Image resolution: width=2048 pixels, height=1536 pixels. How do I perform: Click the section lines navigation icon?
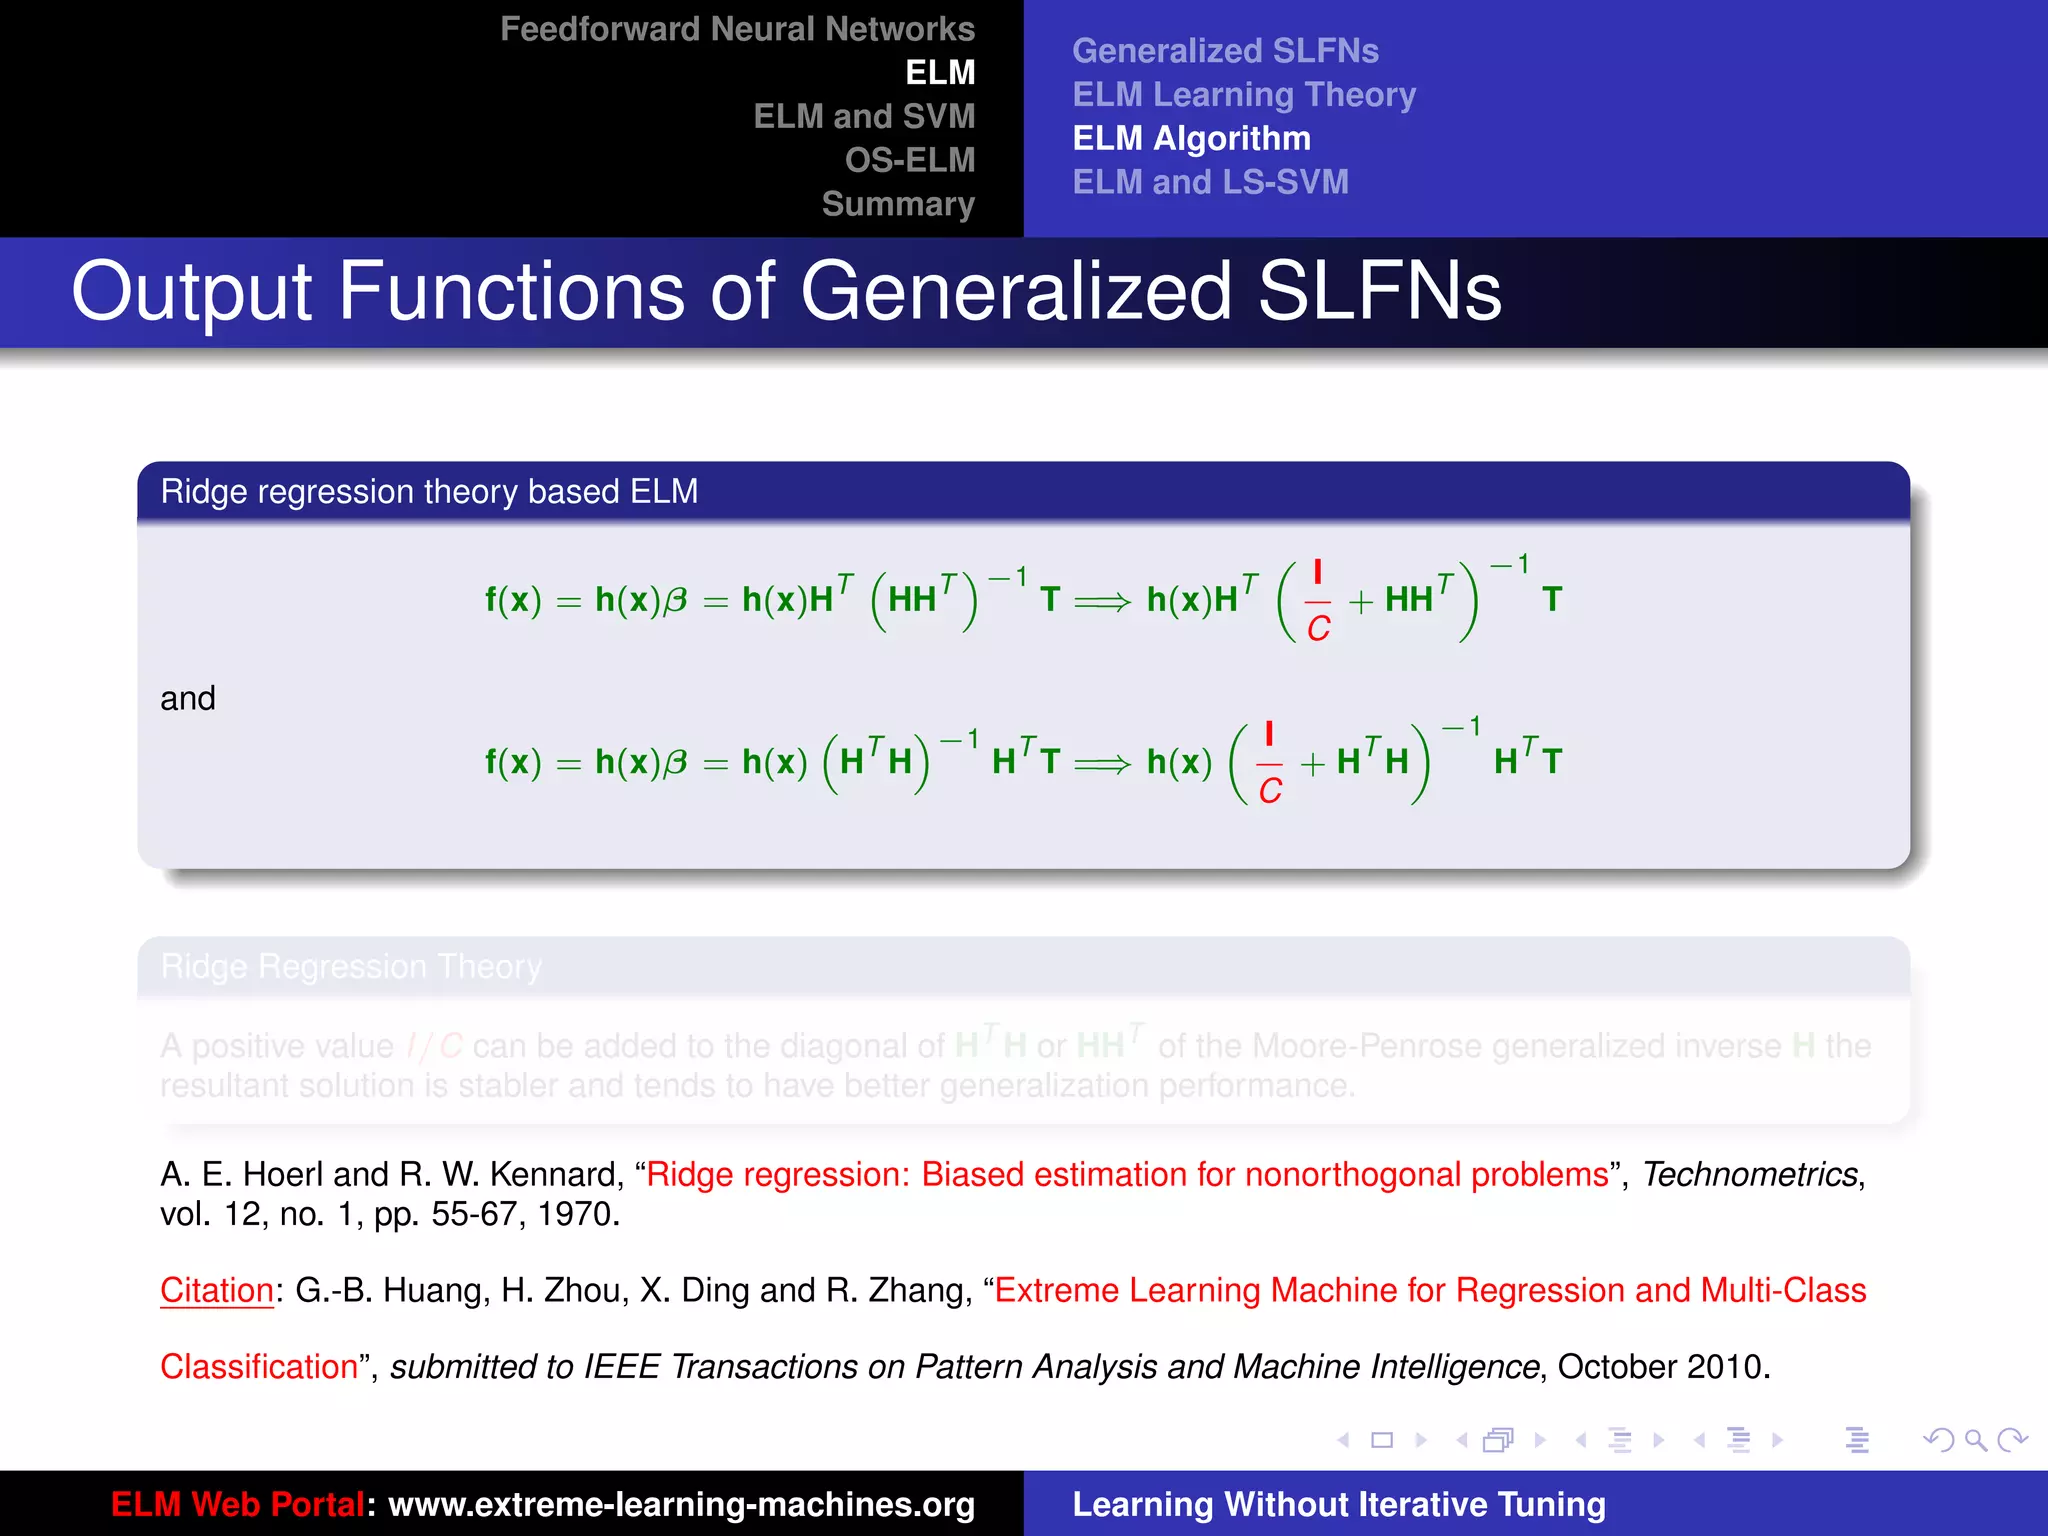[1739, 1440]
